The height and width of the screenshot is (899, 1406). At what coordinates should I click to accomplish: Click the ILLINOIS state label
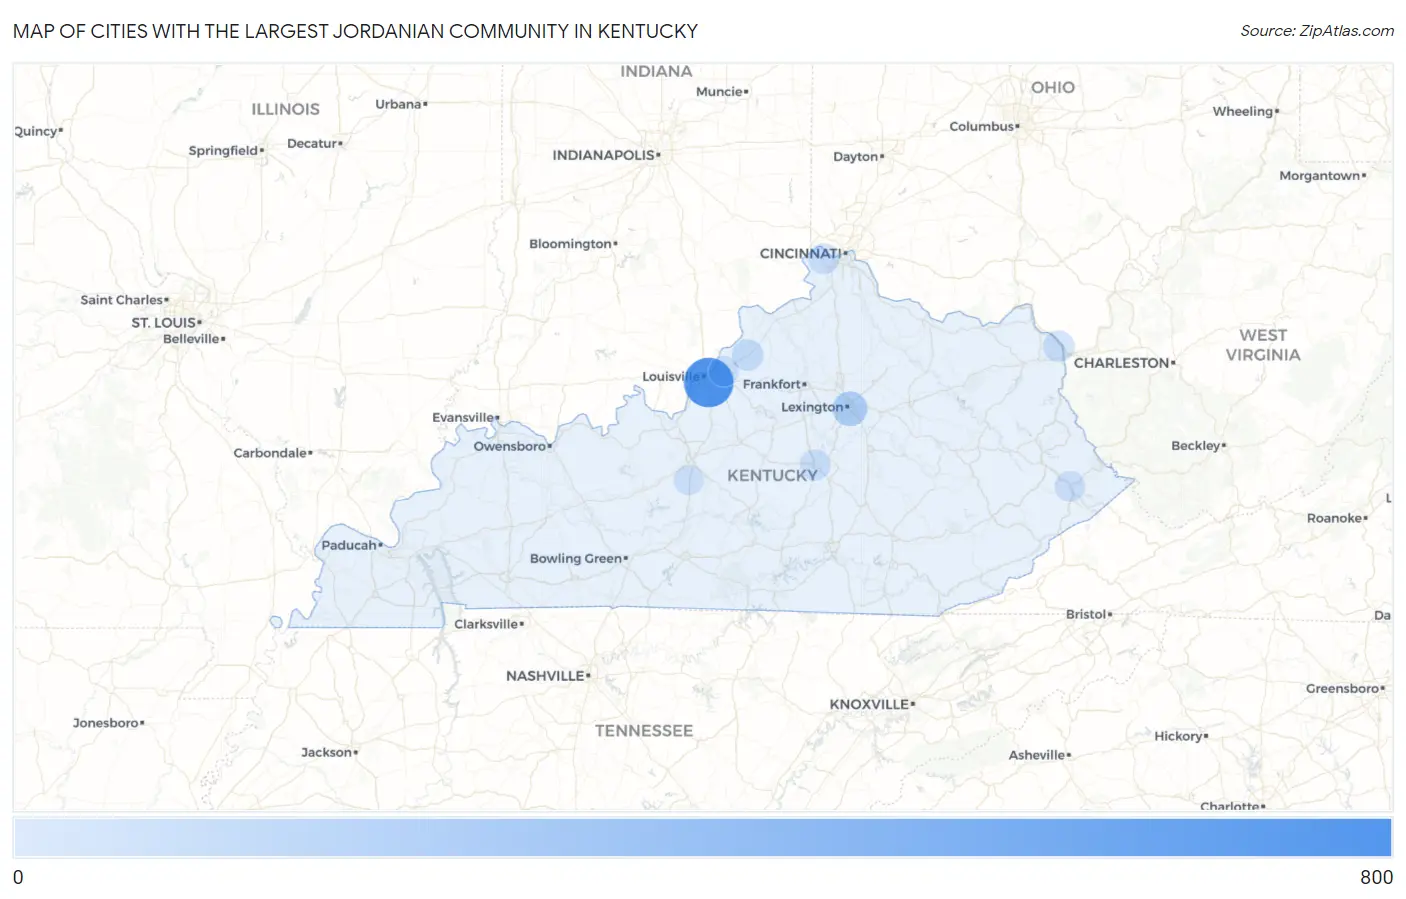coord(285,109)
